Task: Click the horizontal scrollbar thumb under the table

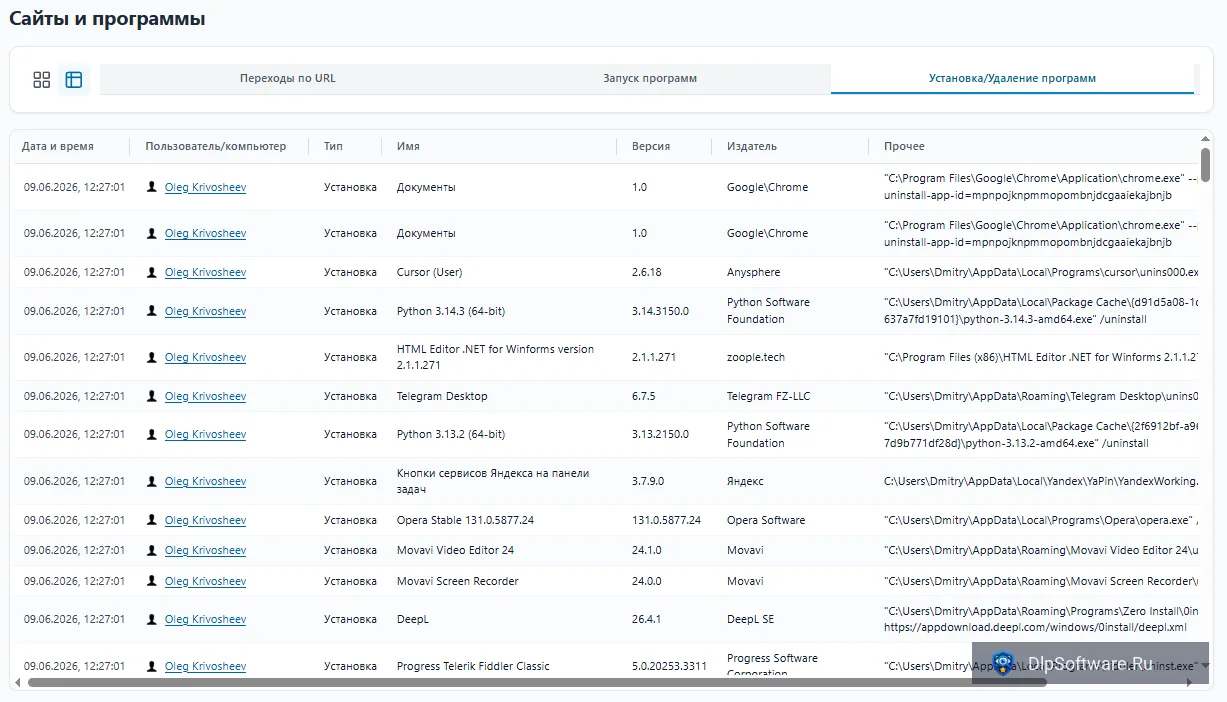Action: point(537,683)
